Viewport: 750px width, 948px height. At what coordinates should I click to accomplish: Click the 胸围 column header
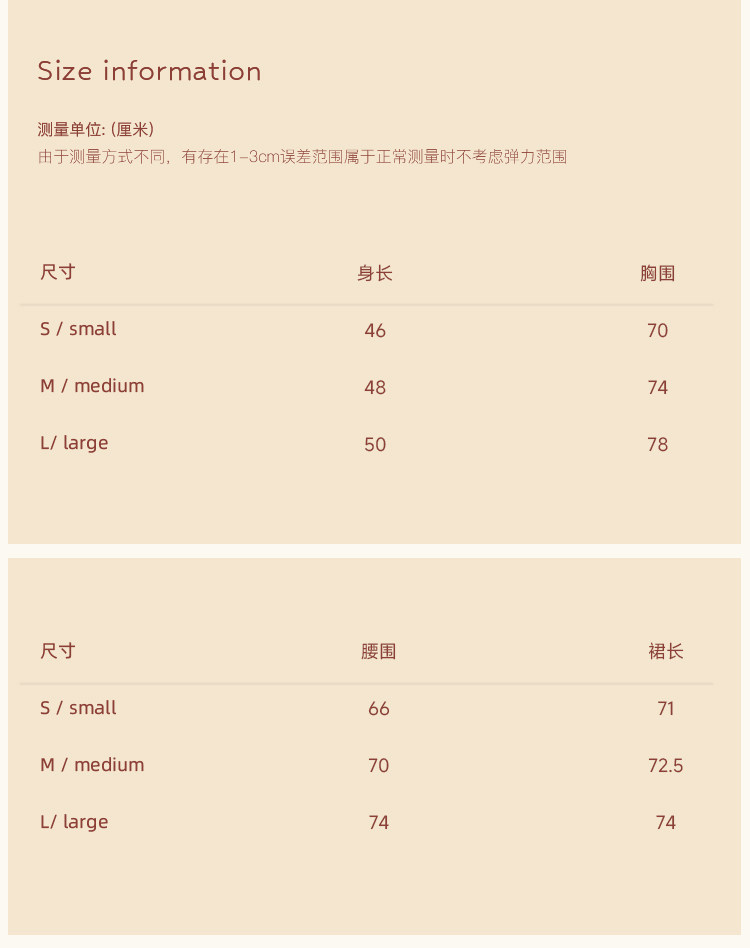(x=657, y=273)
